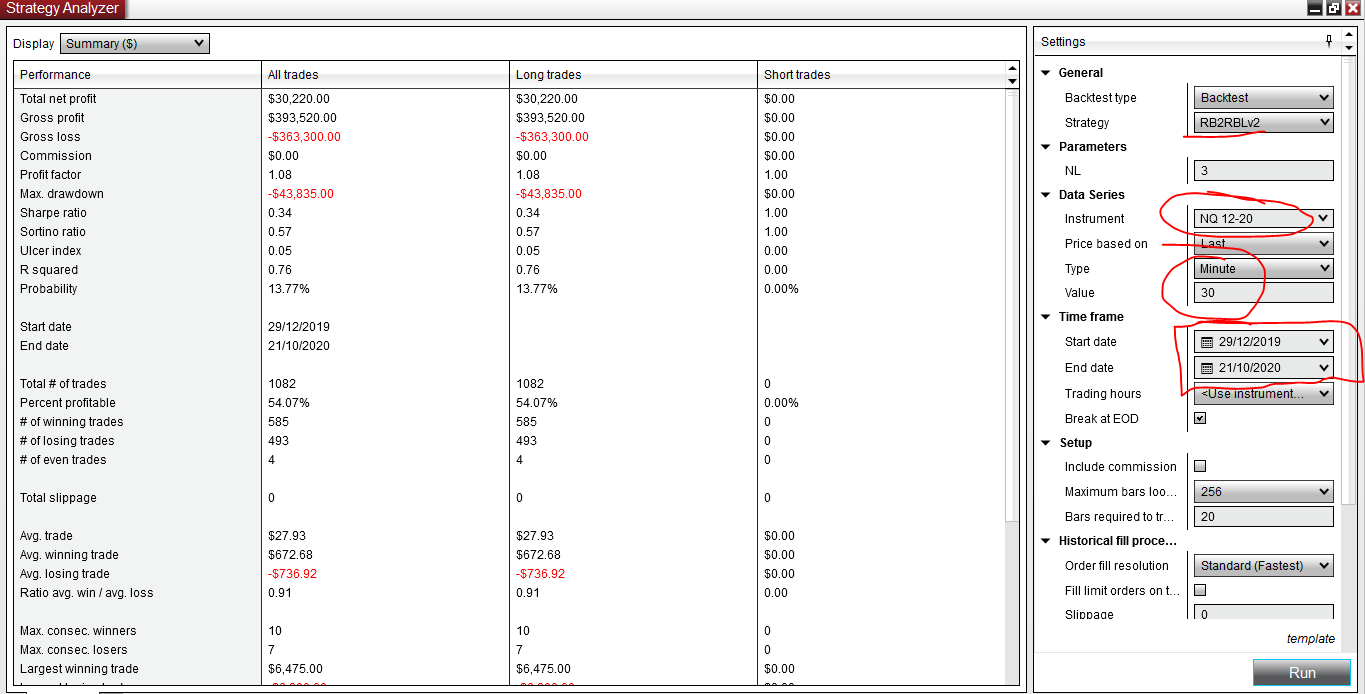Click the Total net profit row label
The width and height of the screenshot is (1365, 694).
pos(58,99)
